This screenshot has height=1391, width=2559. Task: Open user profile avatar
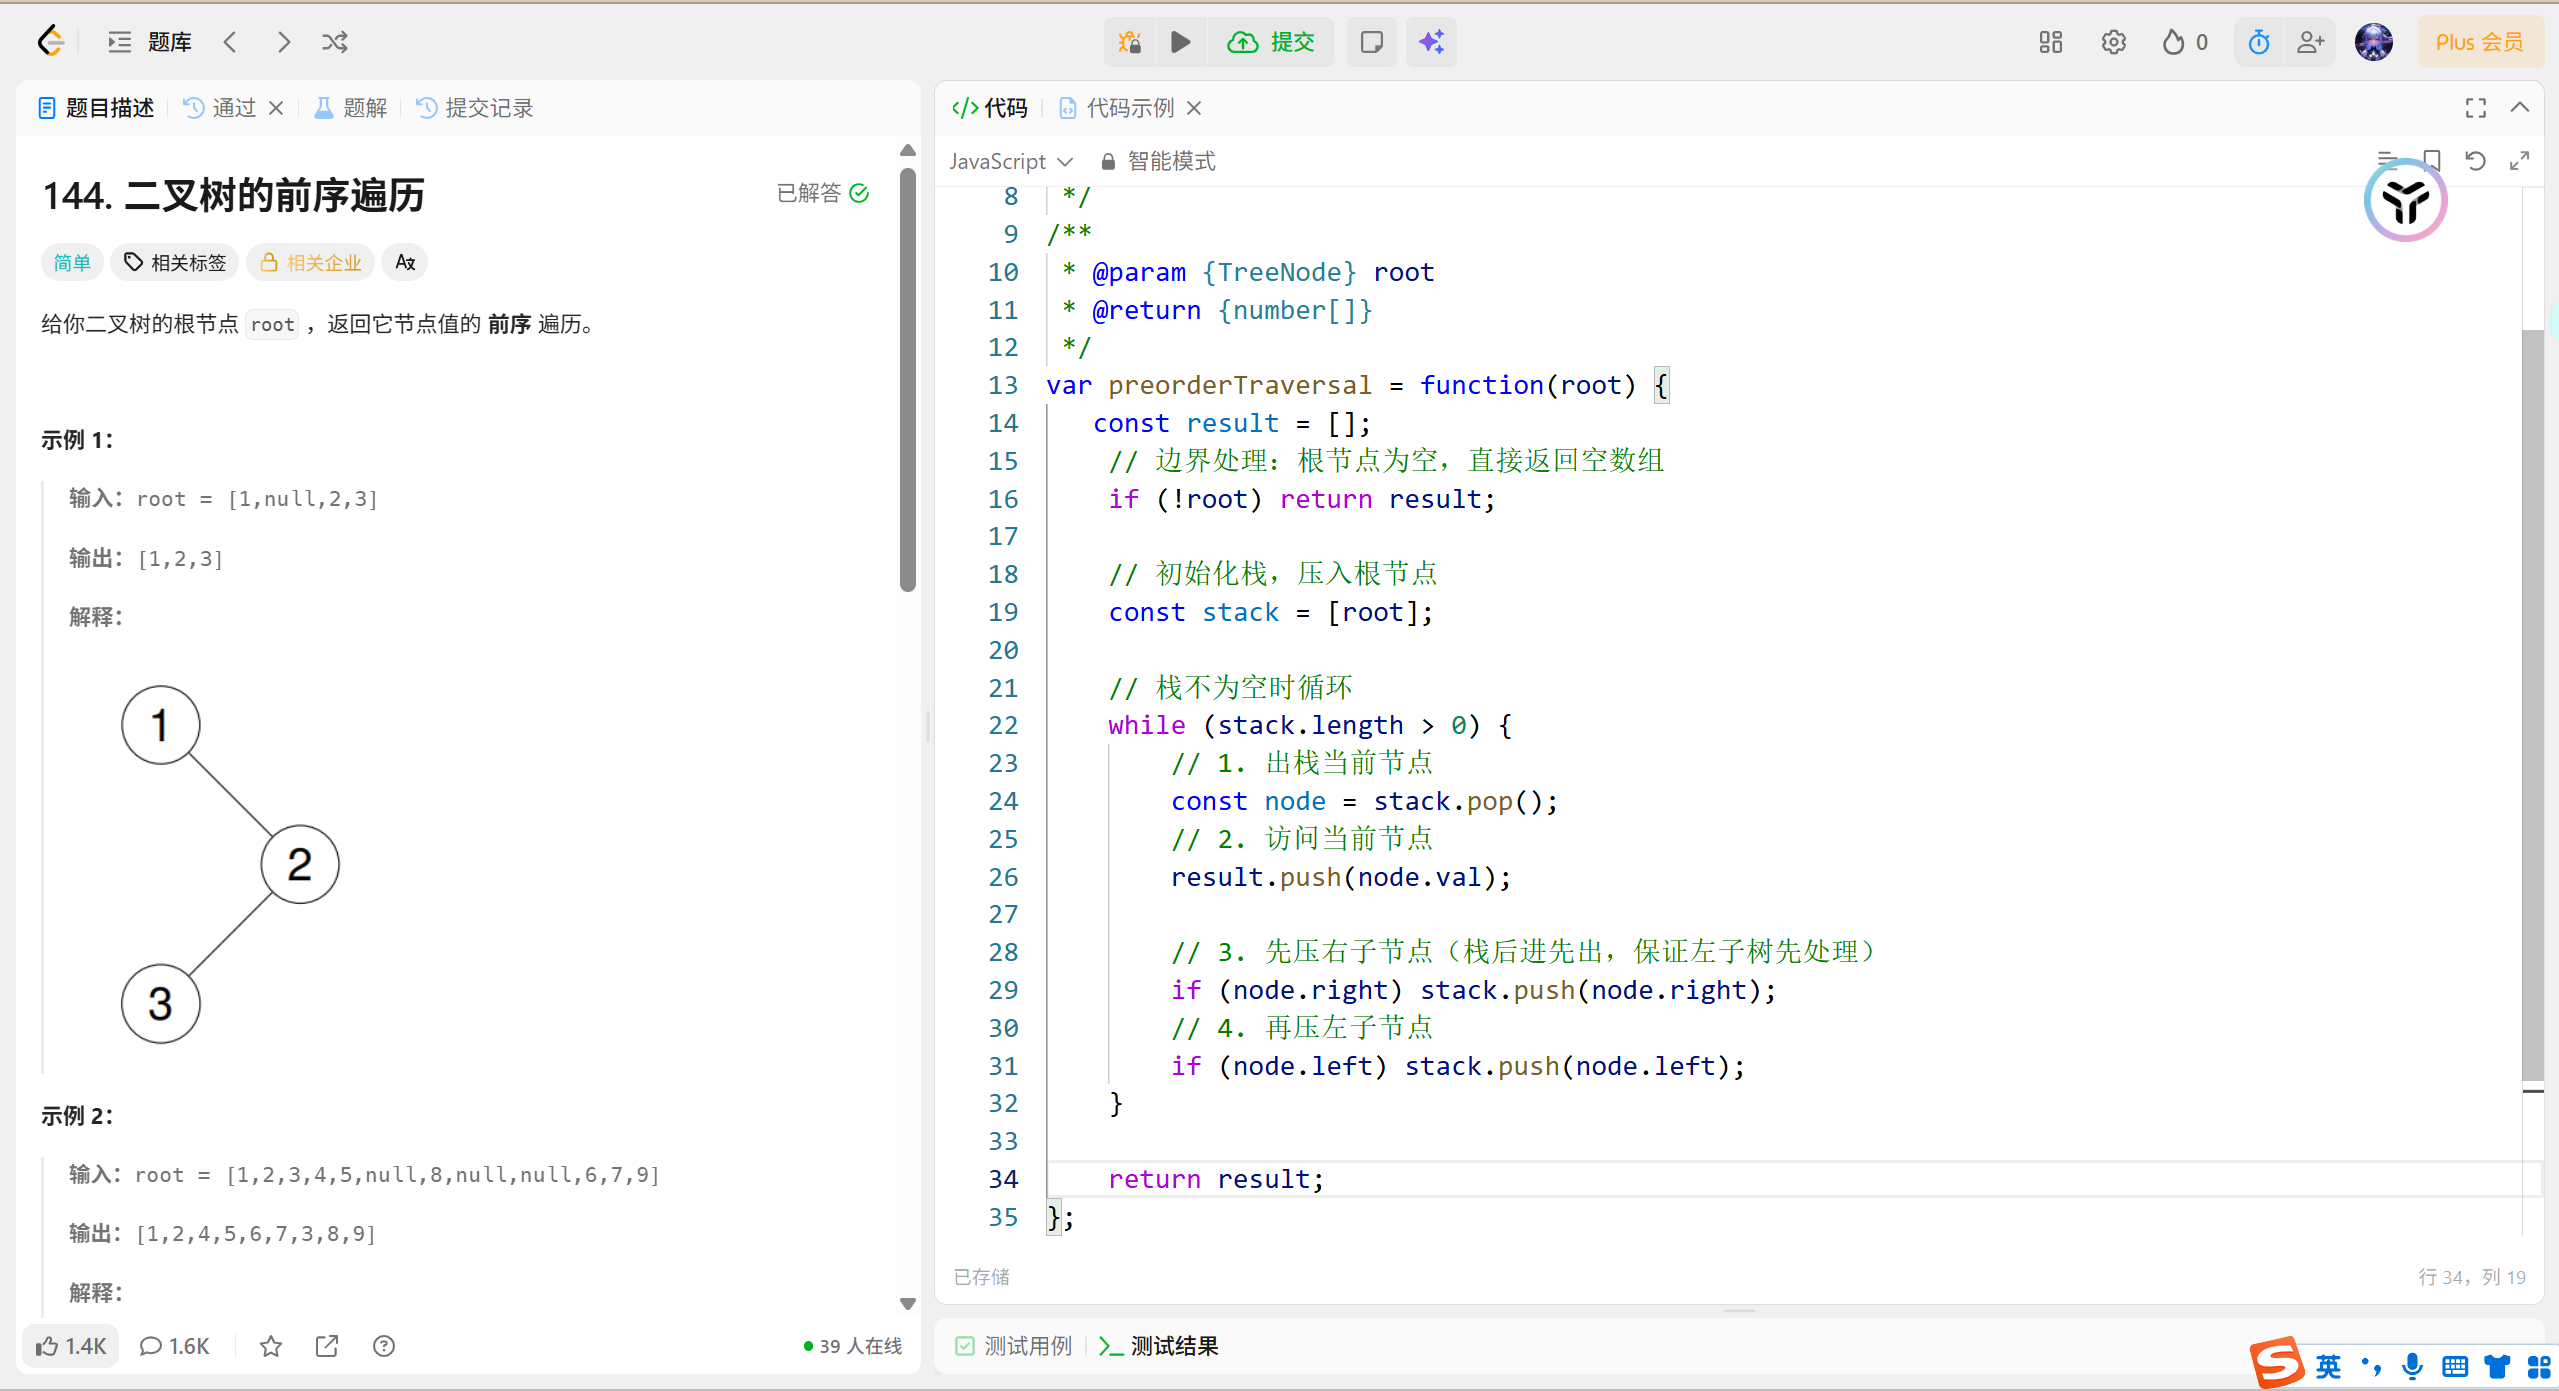tap(2374, 42)
